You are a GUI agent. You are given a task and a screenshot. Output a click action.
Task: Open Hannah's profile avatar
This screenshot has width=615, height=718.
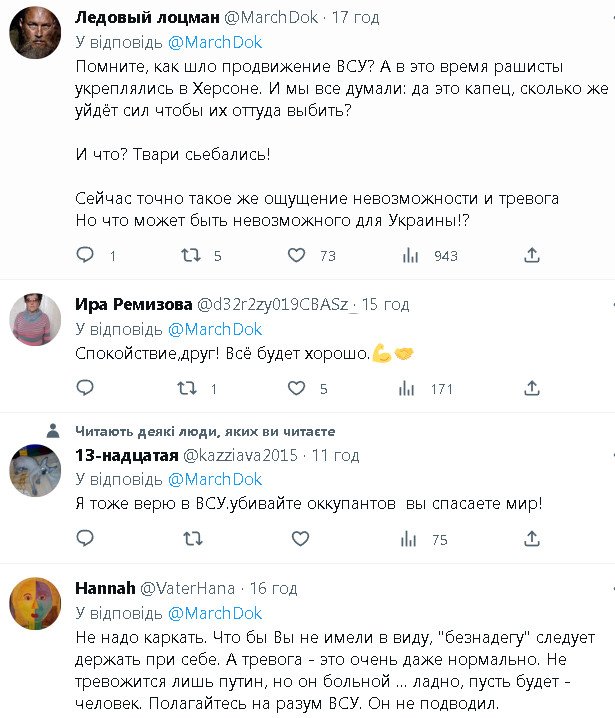click(36, 603)
